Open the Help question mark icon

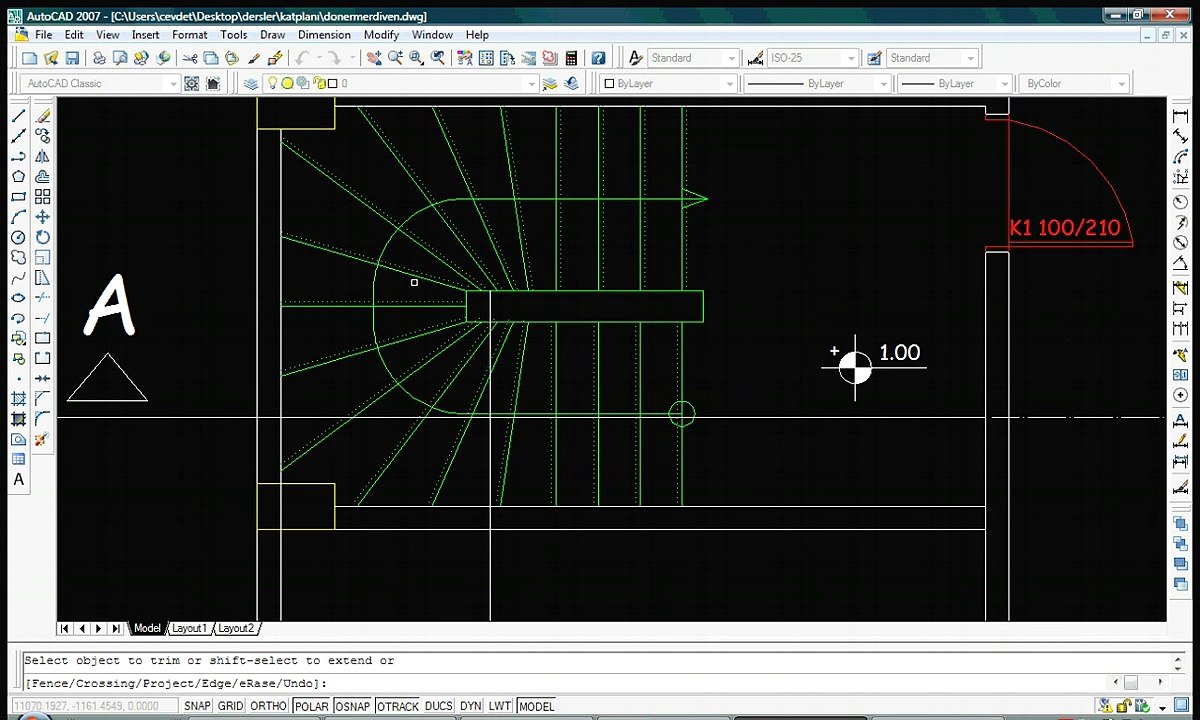point(598,58)
